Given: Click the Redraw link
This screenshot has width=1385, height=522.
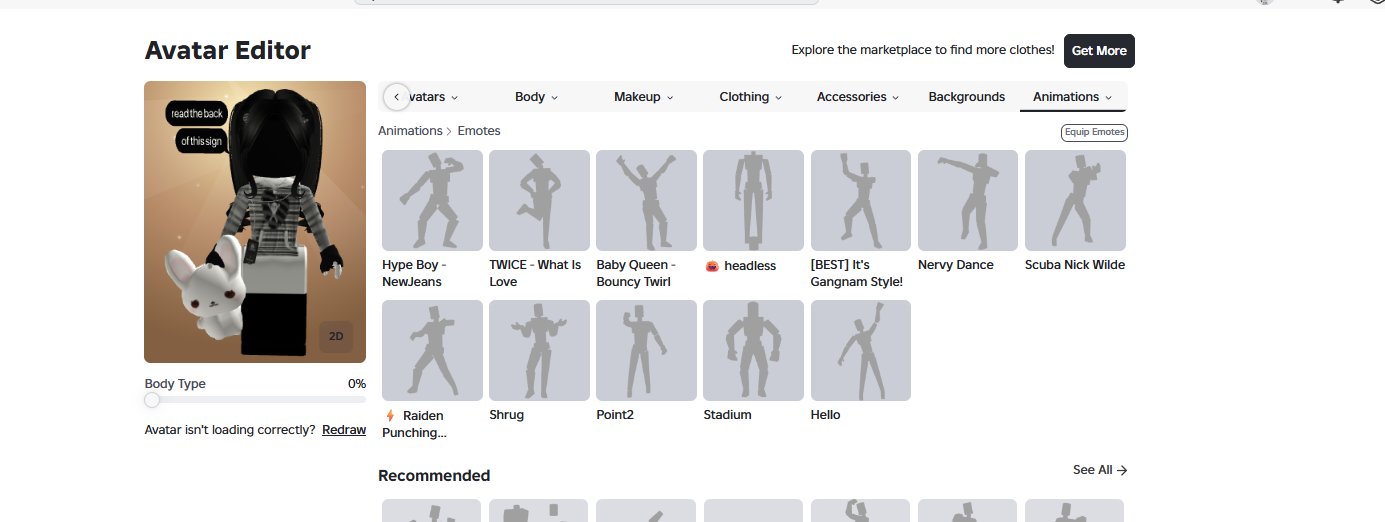Looking at the screenshot, I should point(344,430).
